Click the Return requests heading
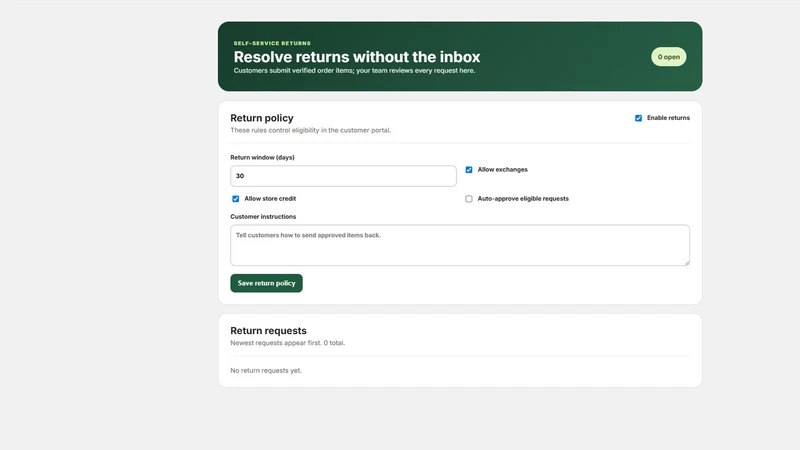This screenshot has height=450, width=800. pos(268,331)
